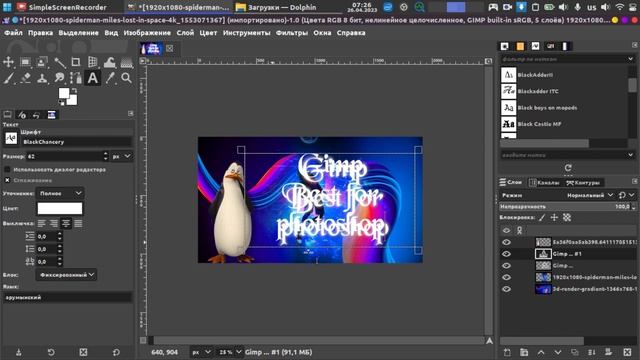
Task: Hide the topmost 5a36f0aa layer eye
Action: (x=507, y=242)
